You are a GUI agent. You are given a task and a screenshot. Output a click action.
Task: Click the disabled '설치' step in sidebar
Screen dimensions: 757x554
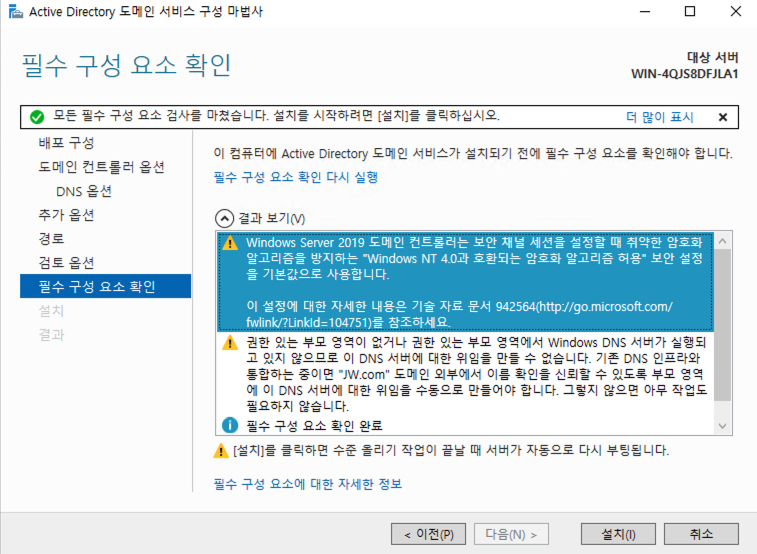(x=51, y=310)
